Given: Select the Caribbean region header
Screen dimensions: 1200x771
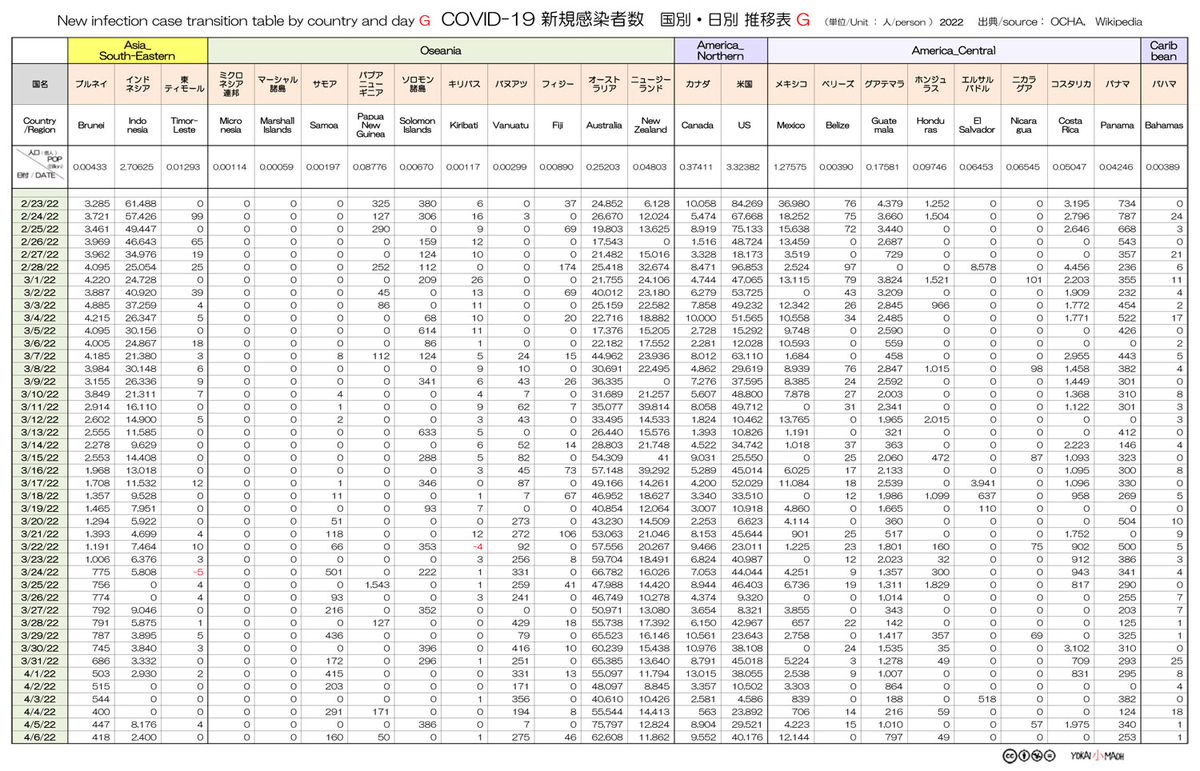Looking at the screenshot, I should click(1164, 50).
